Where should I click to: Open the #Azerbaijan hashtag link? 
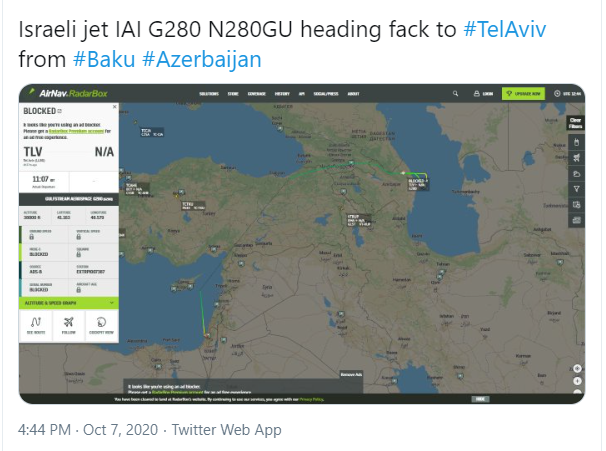pos(202,60)
